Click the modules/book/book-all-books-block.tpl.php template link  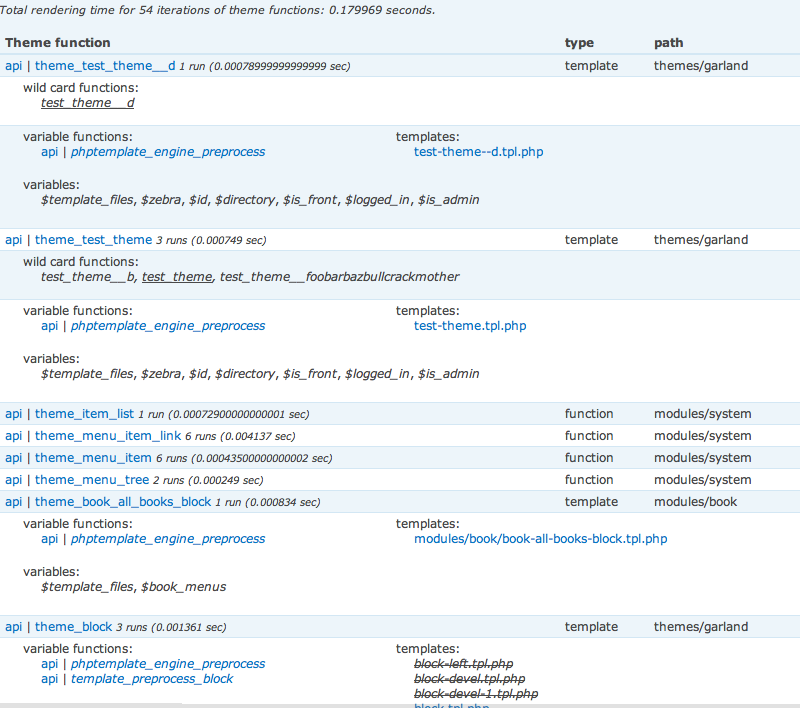540,539
